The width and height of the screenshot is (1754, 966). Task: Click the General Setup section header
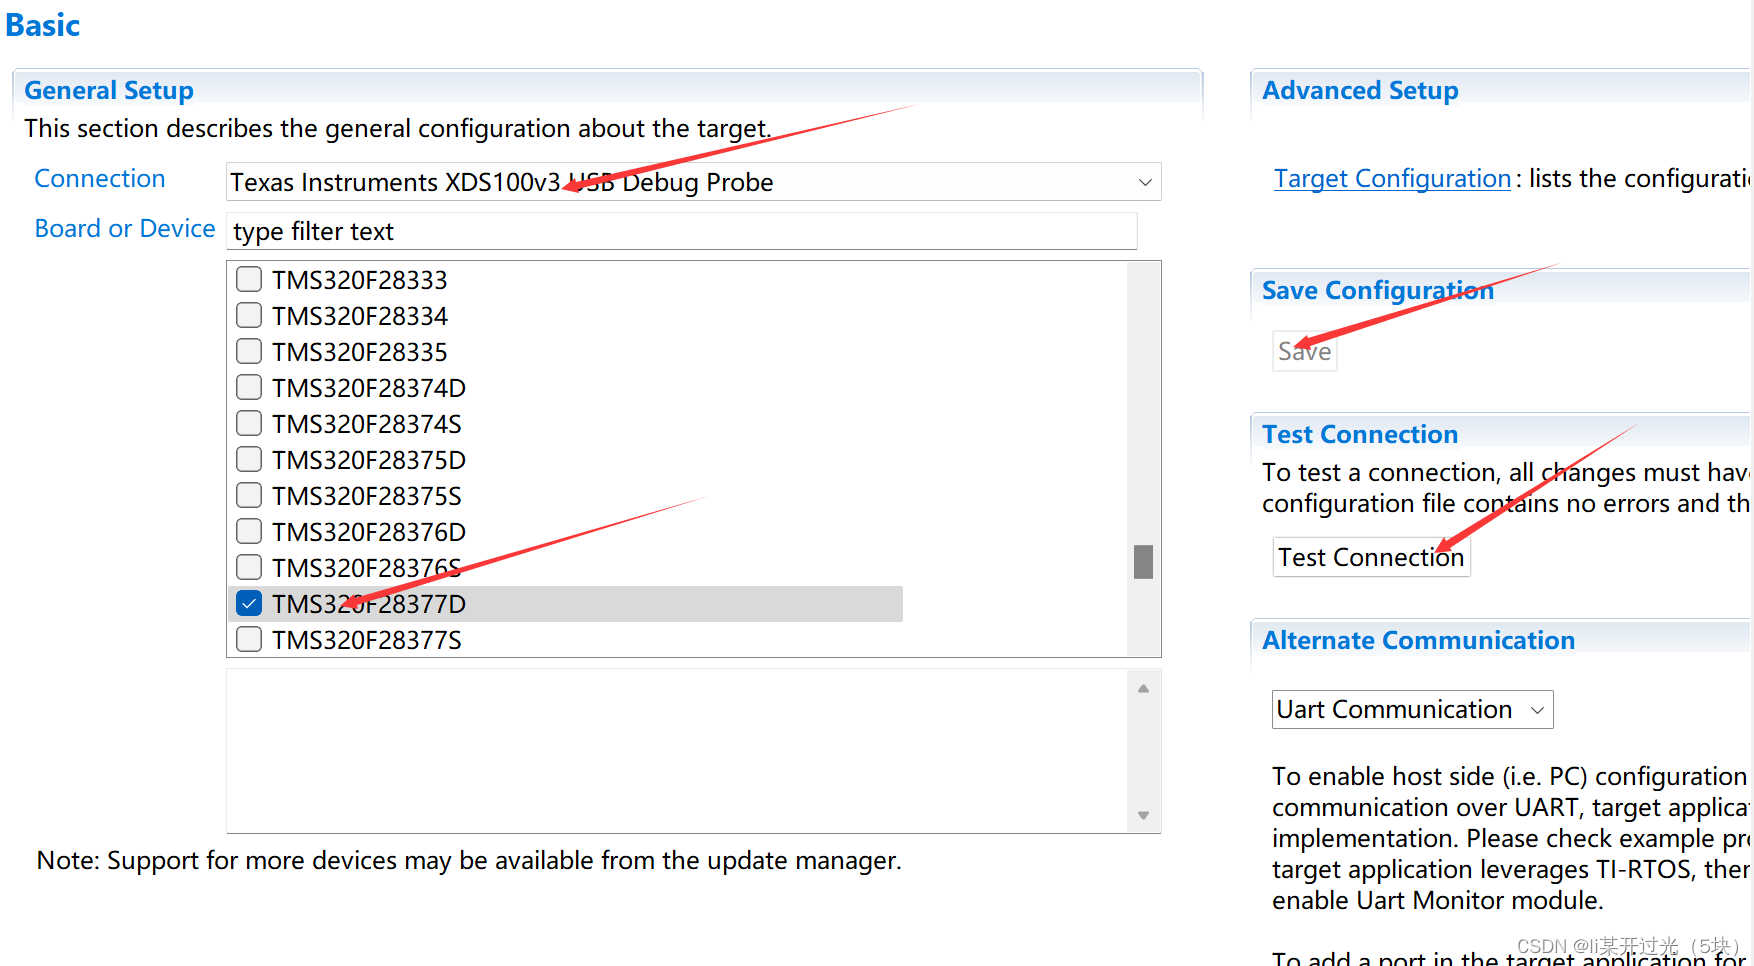pyautogui.click(x=109, y=90)
